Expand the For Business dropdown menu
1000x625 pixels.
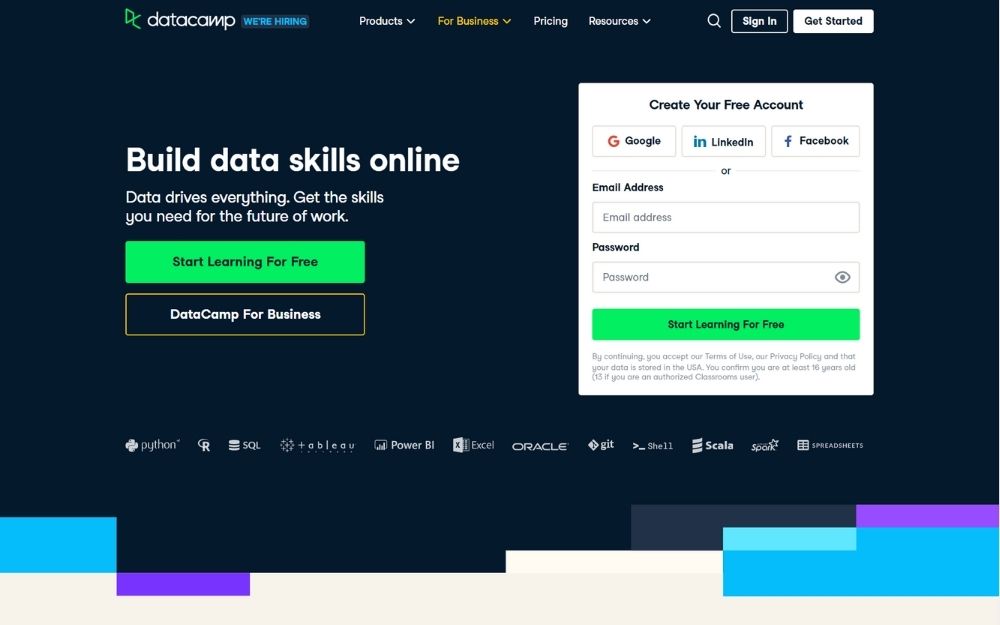click(x=474, y=21)
